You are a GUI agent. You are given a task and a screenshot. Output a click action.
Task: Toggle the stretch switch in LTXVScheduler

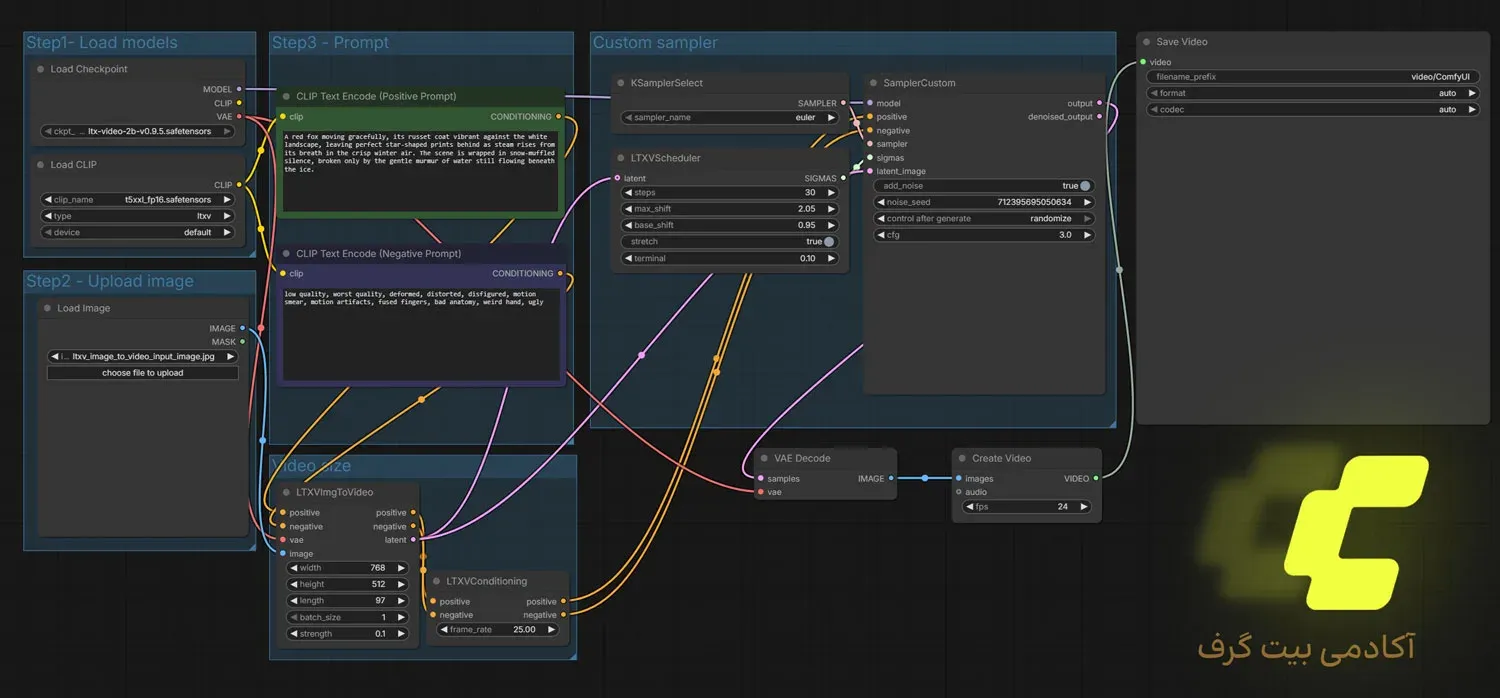coord(829,242)
